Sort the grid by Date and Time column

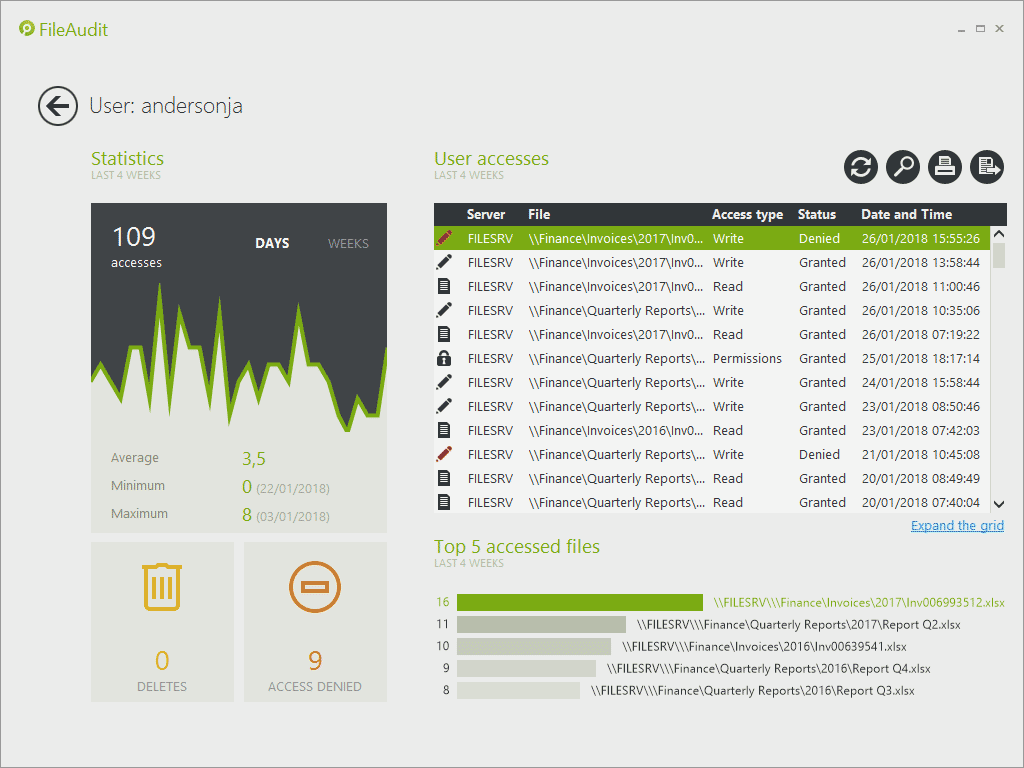(906, 214)
